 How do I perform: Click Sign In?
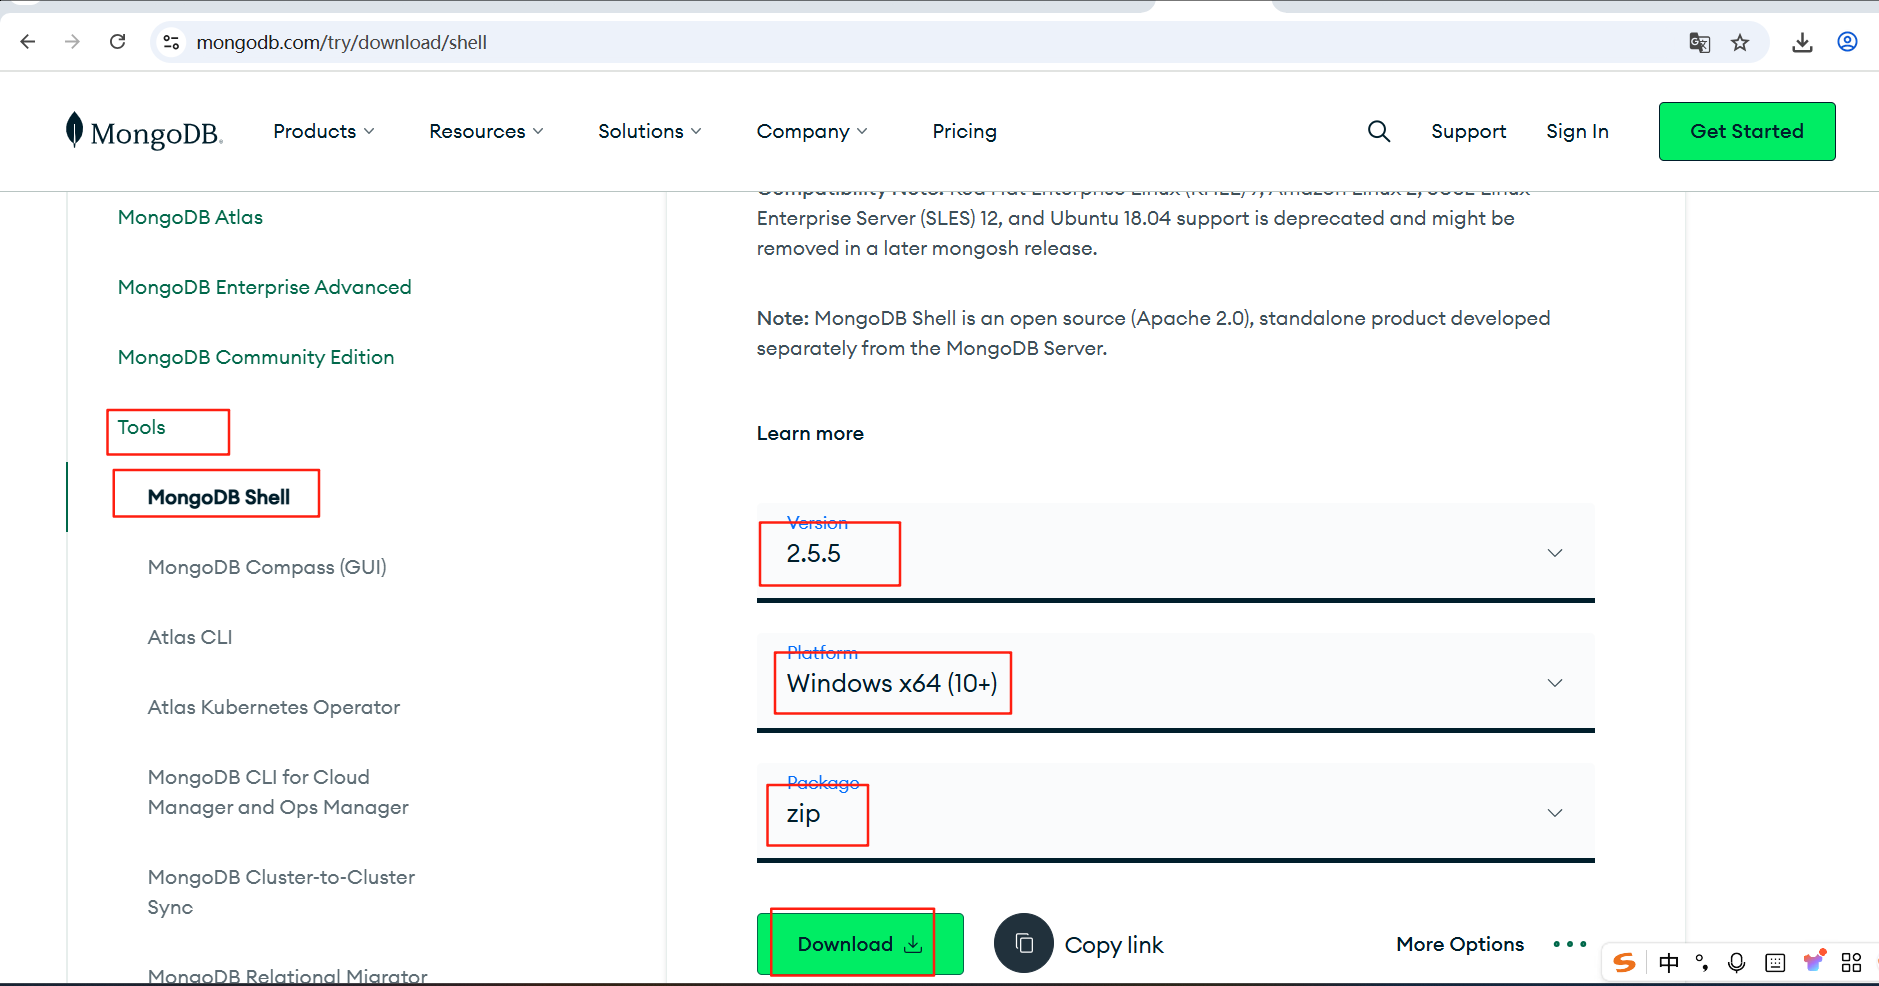(1577, 131)
